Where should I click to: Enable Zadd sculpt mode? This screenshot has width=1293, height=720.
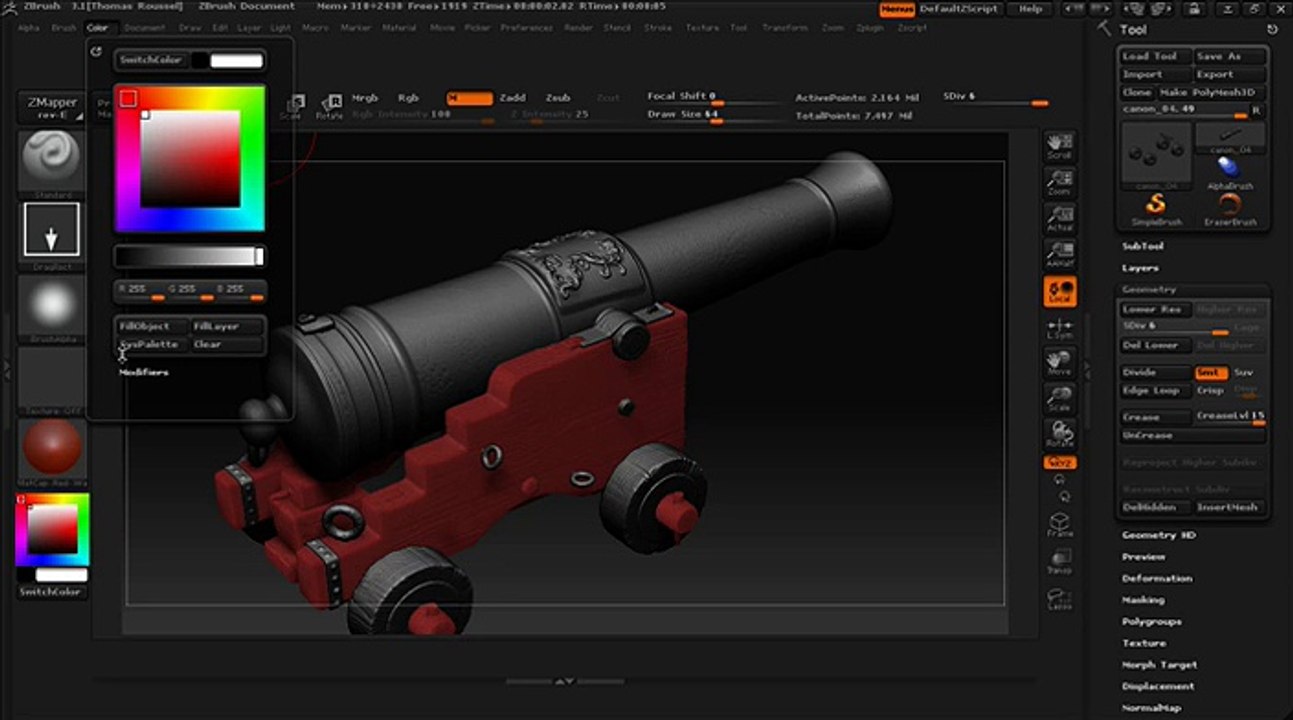click(x=512, y=98)
